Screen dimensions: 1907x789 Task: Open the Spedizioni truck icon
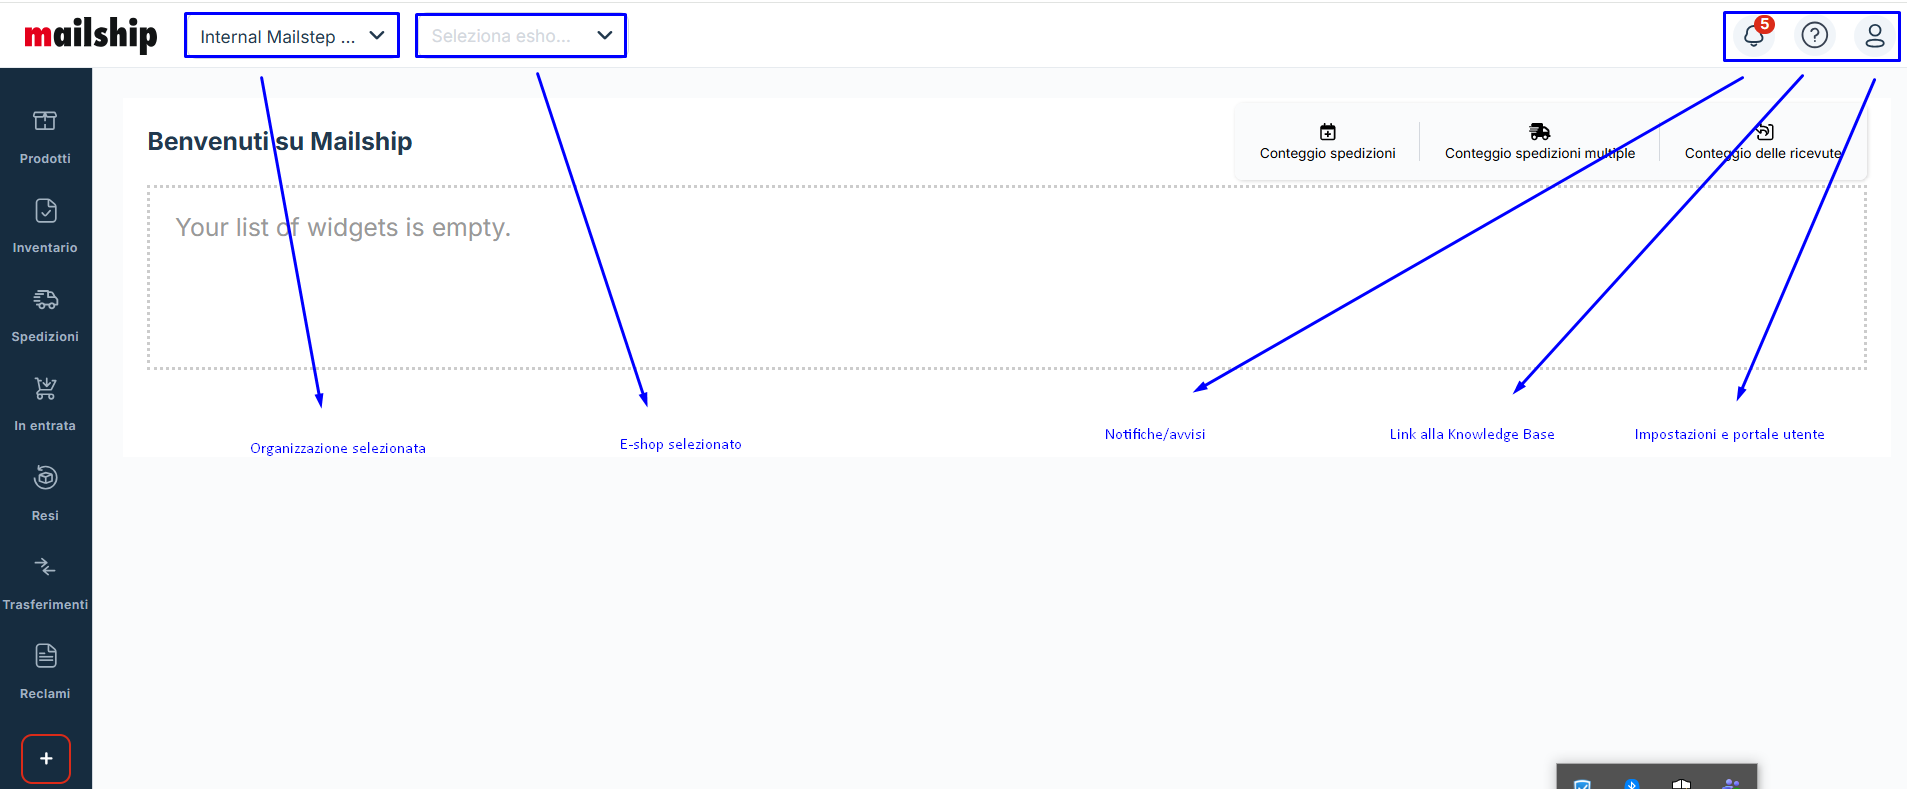point(45,300)
